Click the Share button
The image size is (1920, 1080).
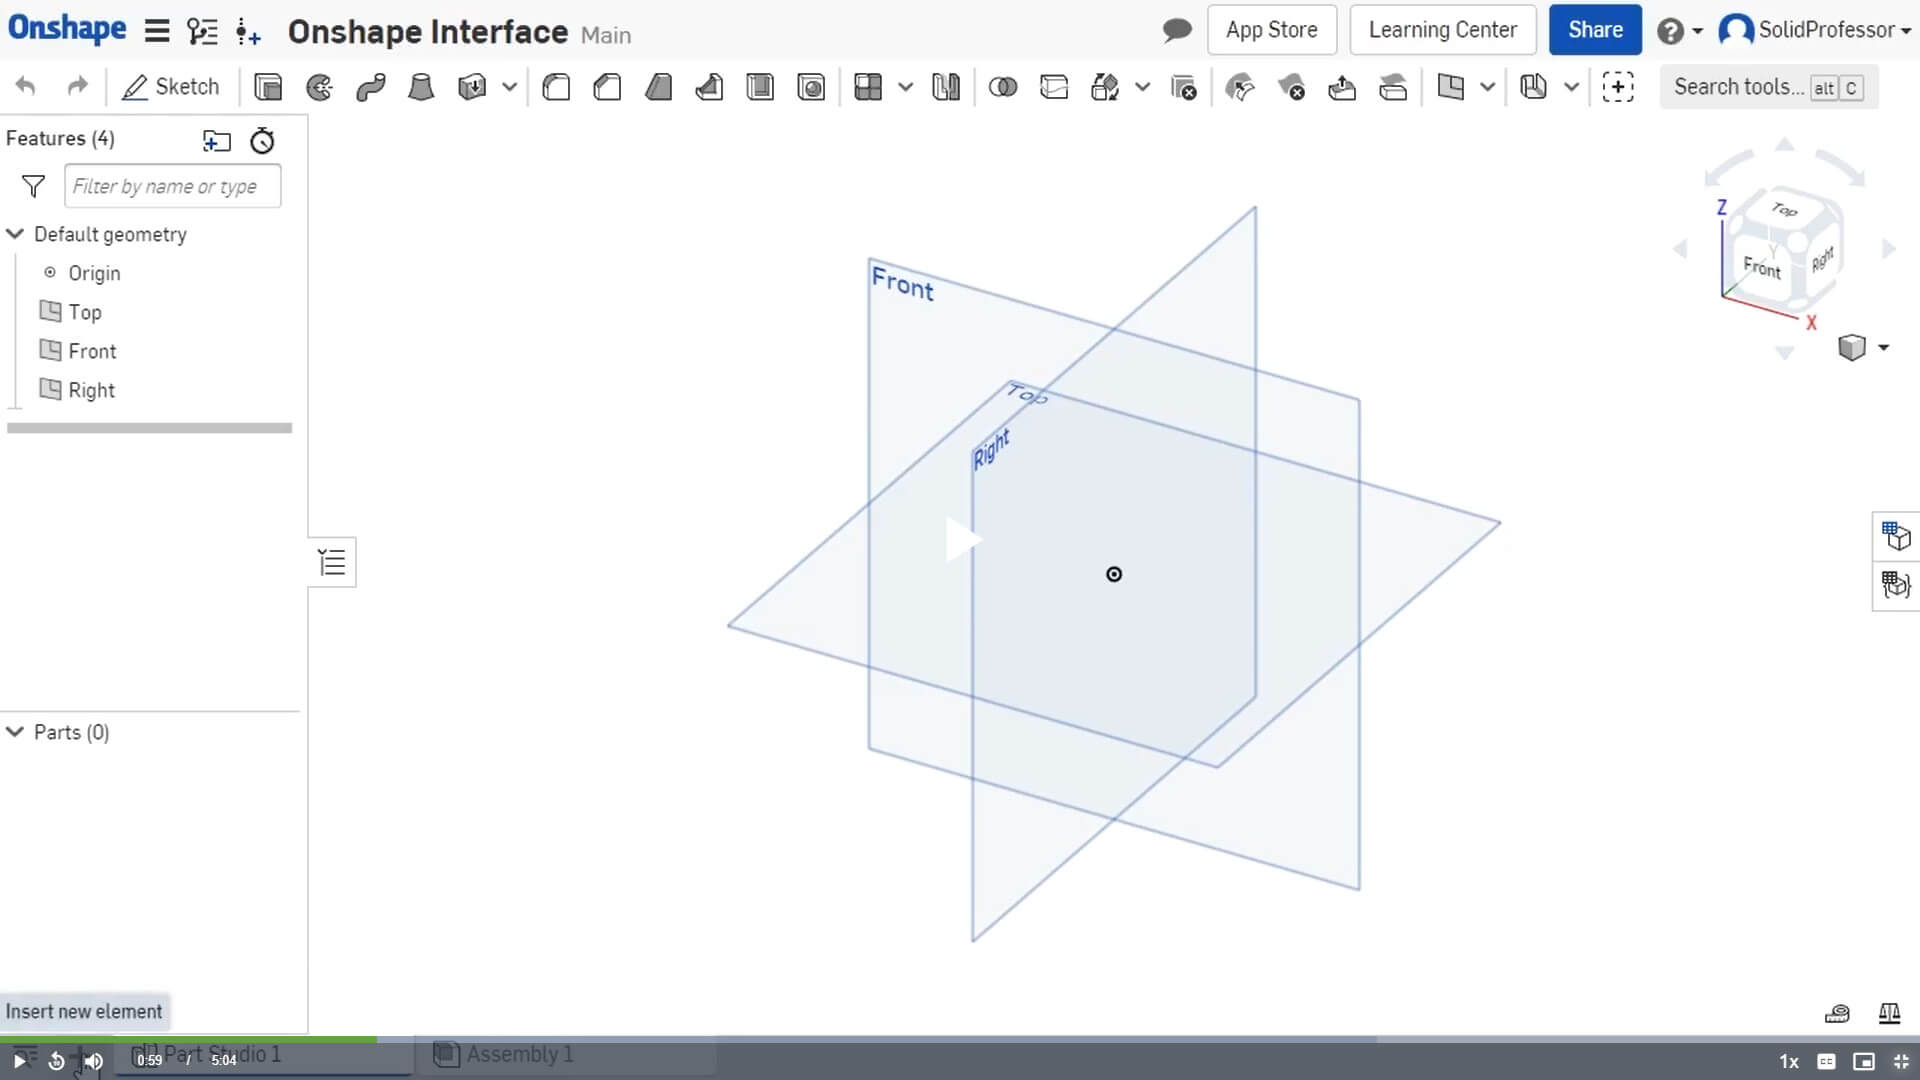(x=1594, y=30)
